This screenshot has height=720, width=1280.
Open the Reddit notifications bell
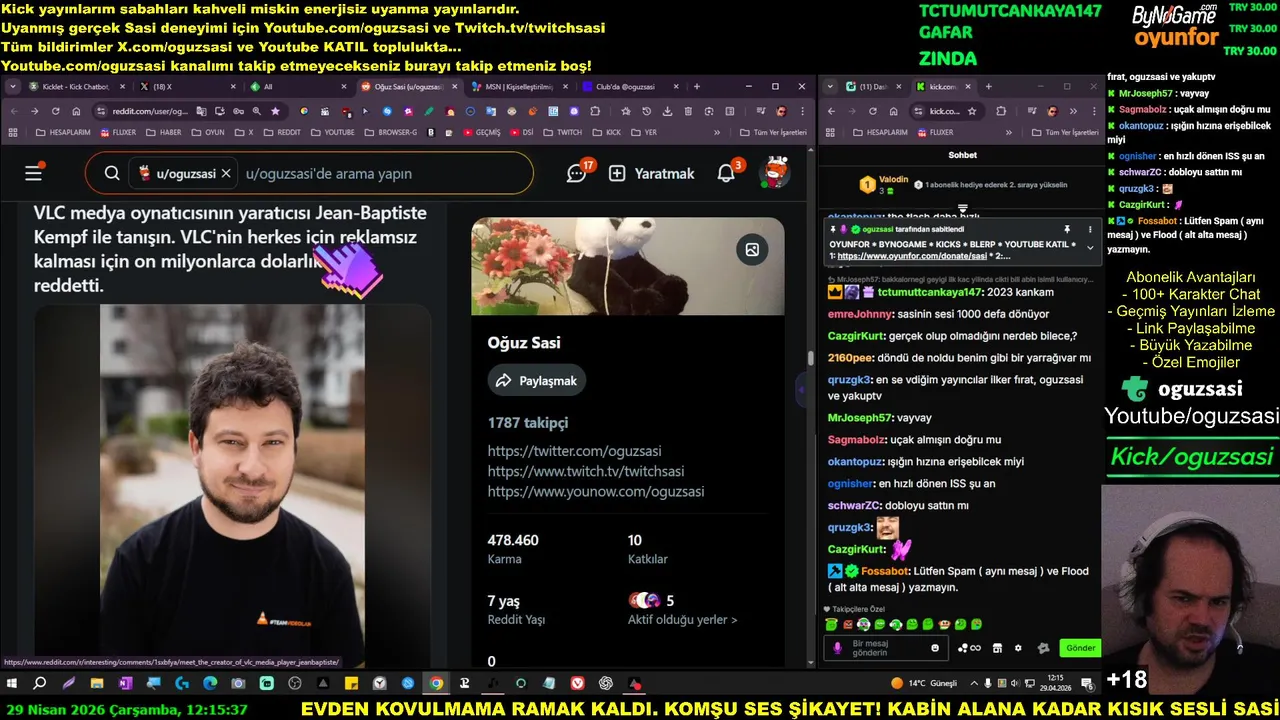727,173
